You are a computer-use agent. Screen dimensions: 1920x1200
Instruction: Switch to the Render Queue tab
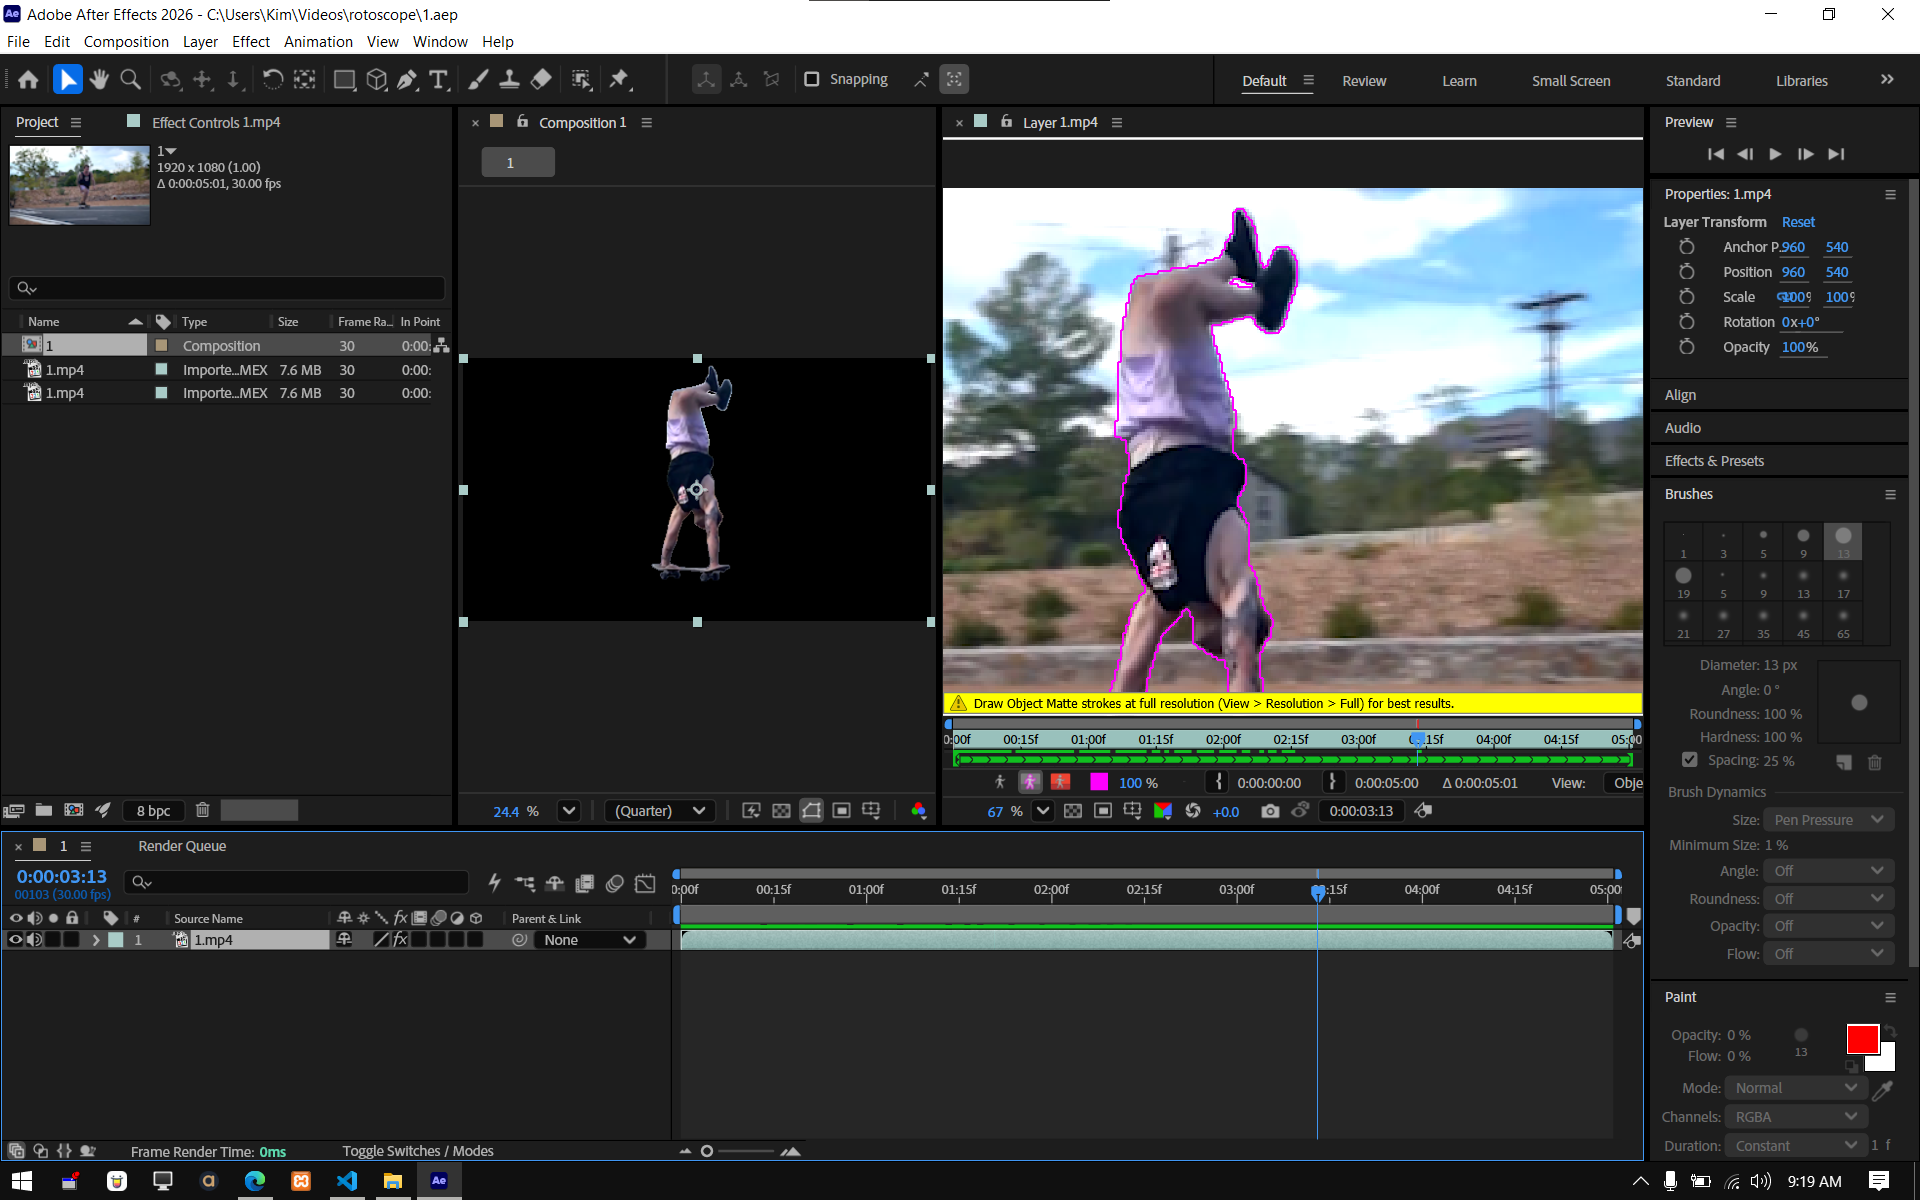pyautogui.click(x=182, y=846)
